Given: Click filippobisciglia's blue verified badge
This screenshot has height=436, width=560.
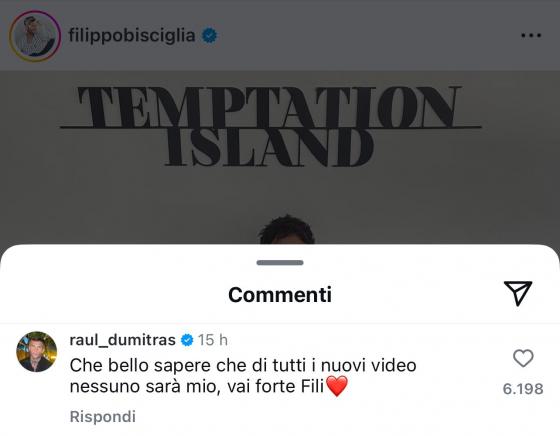Looking at the screenshot, I should pyautogui.click(x=210, y=36).
